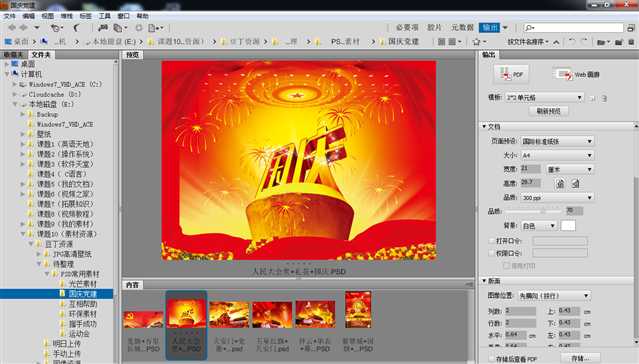The width and height of the screenshot is (639, 364).
Task: Switch to the 胶片 workspace
Action: (434, 28)
